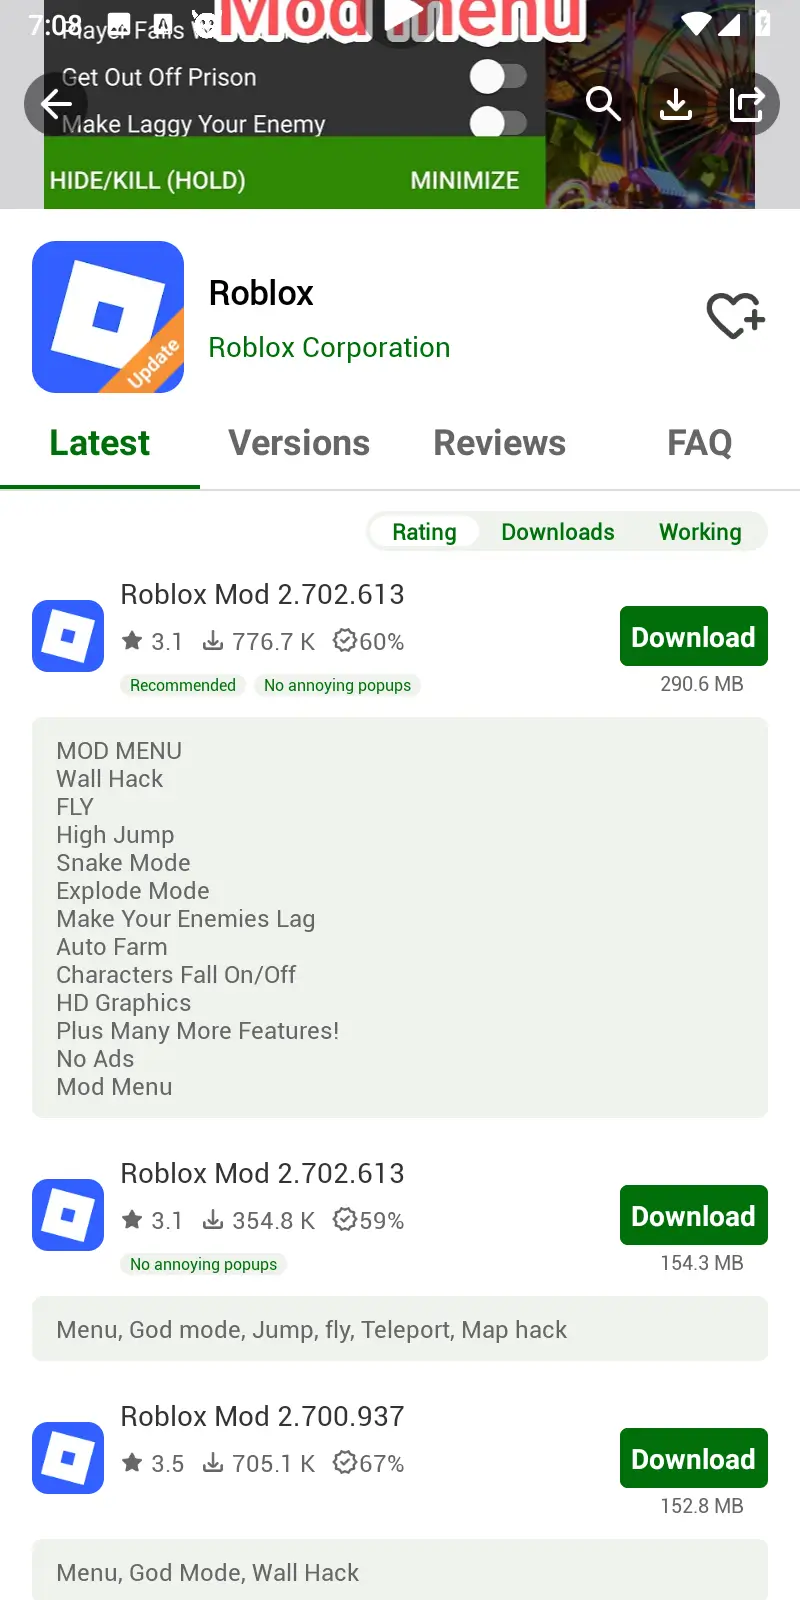This screenshot has height=1600, width=800.
Task: Sort mods by Downloads
Action: coord(558,532)
